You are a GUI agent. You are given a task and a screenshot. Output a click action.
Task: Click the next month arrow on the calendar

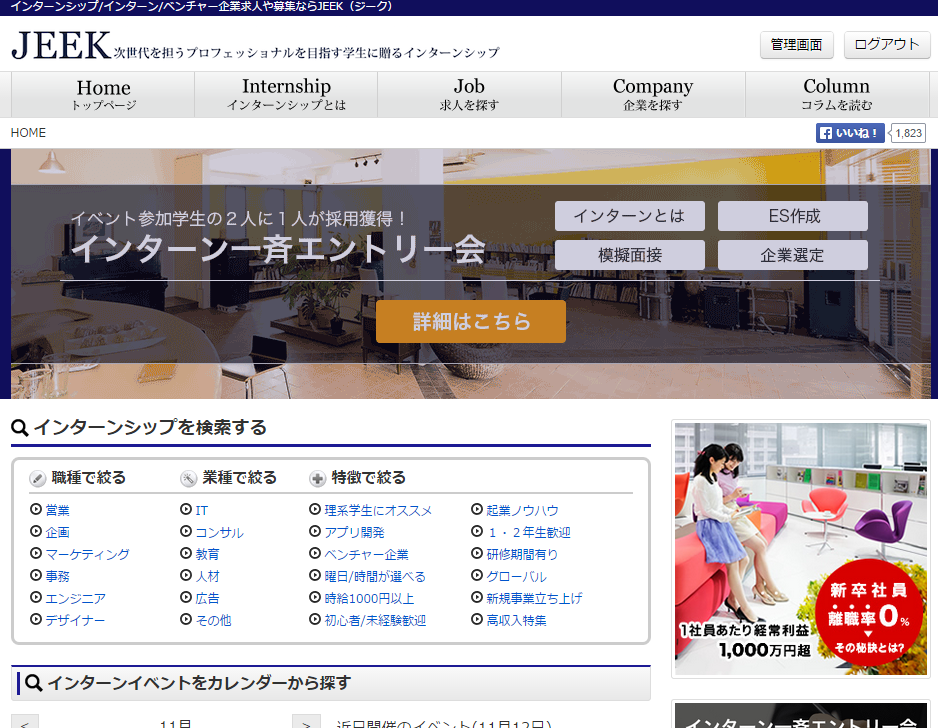305,723
